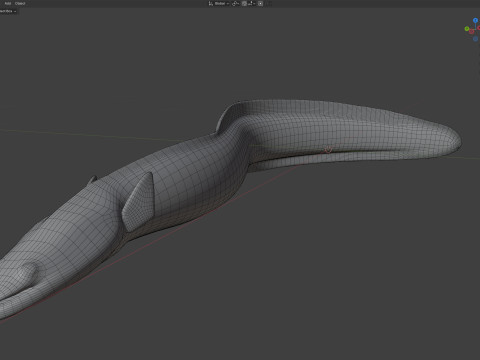This screenshot has height=360, width=480.
Task: Open the Add menu
Action: pos(8,3)
